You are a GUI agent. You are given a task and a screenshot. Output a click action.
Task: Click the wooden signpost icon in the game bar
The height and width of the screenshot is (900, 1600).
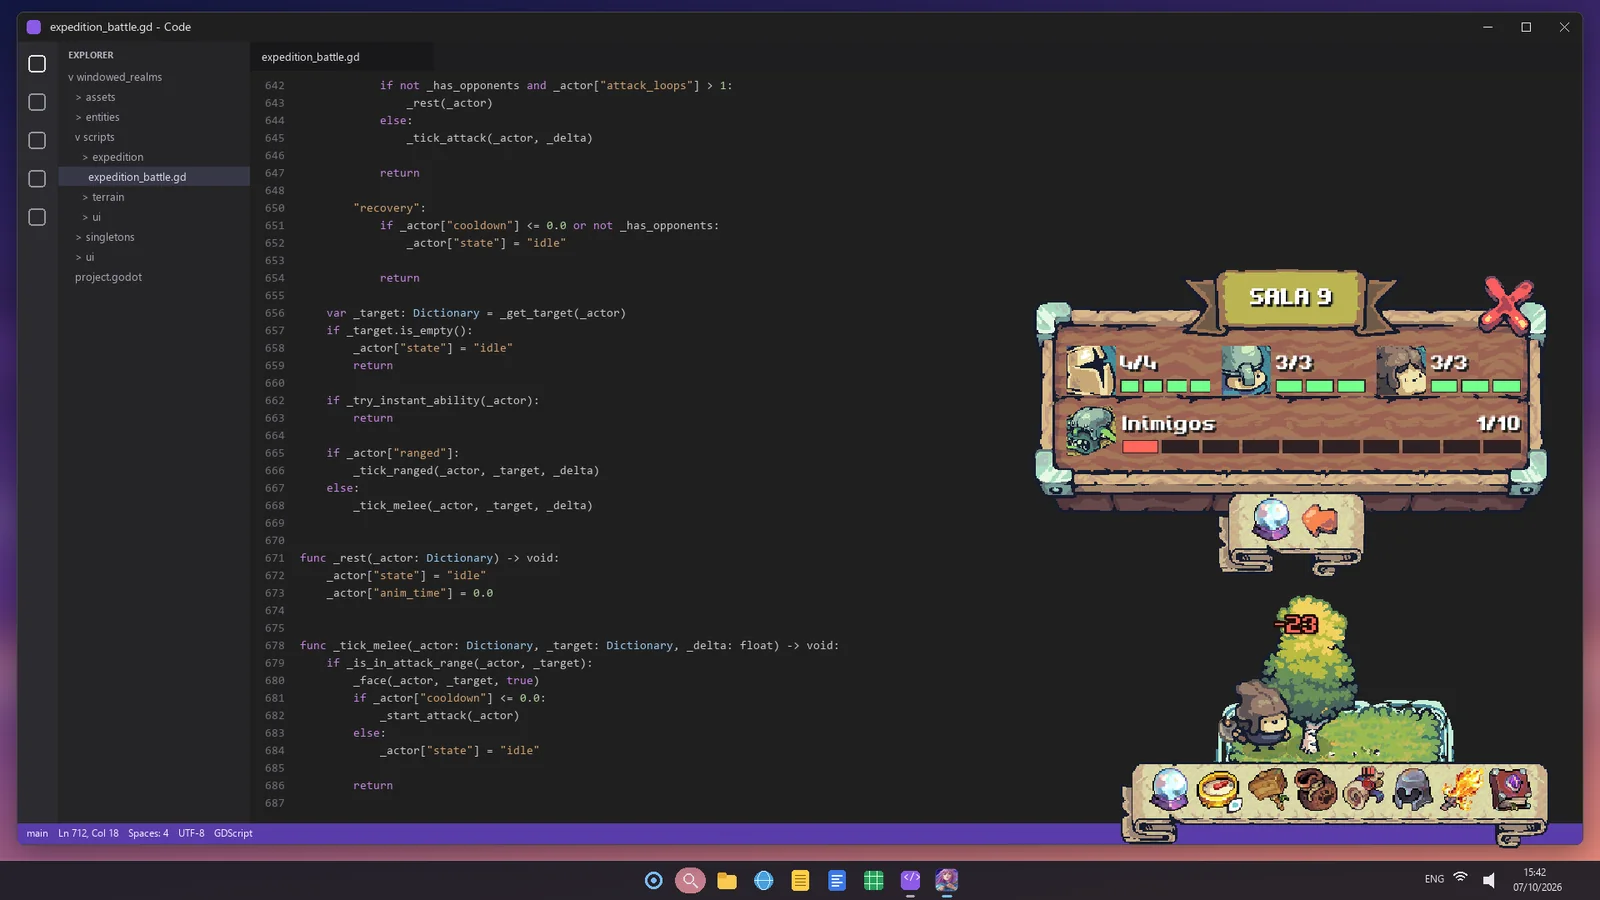coord(1268,789)
